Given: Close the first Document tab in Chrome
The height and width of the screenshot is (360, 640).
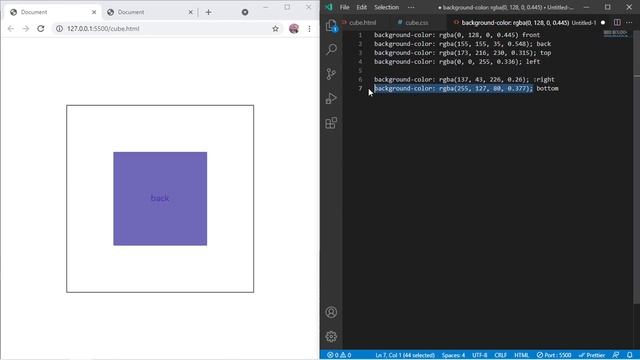Looking at the screenshot, I should click(x=94, y=12).
